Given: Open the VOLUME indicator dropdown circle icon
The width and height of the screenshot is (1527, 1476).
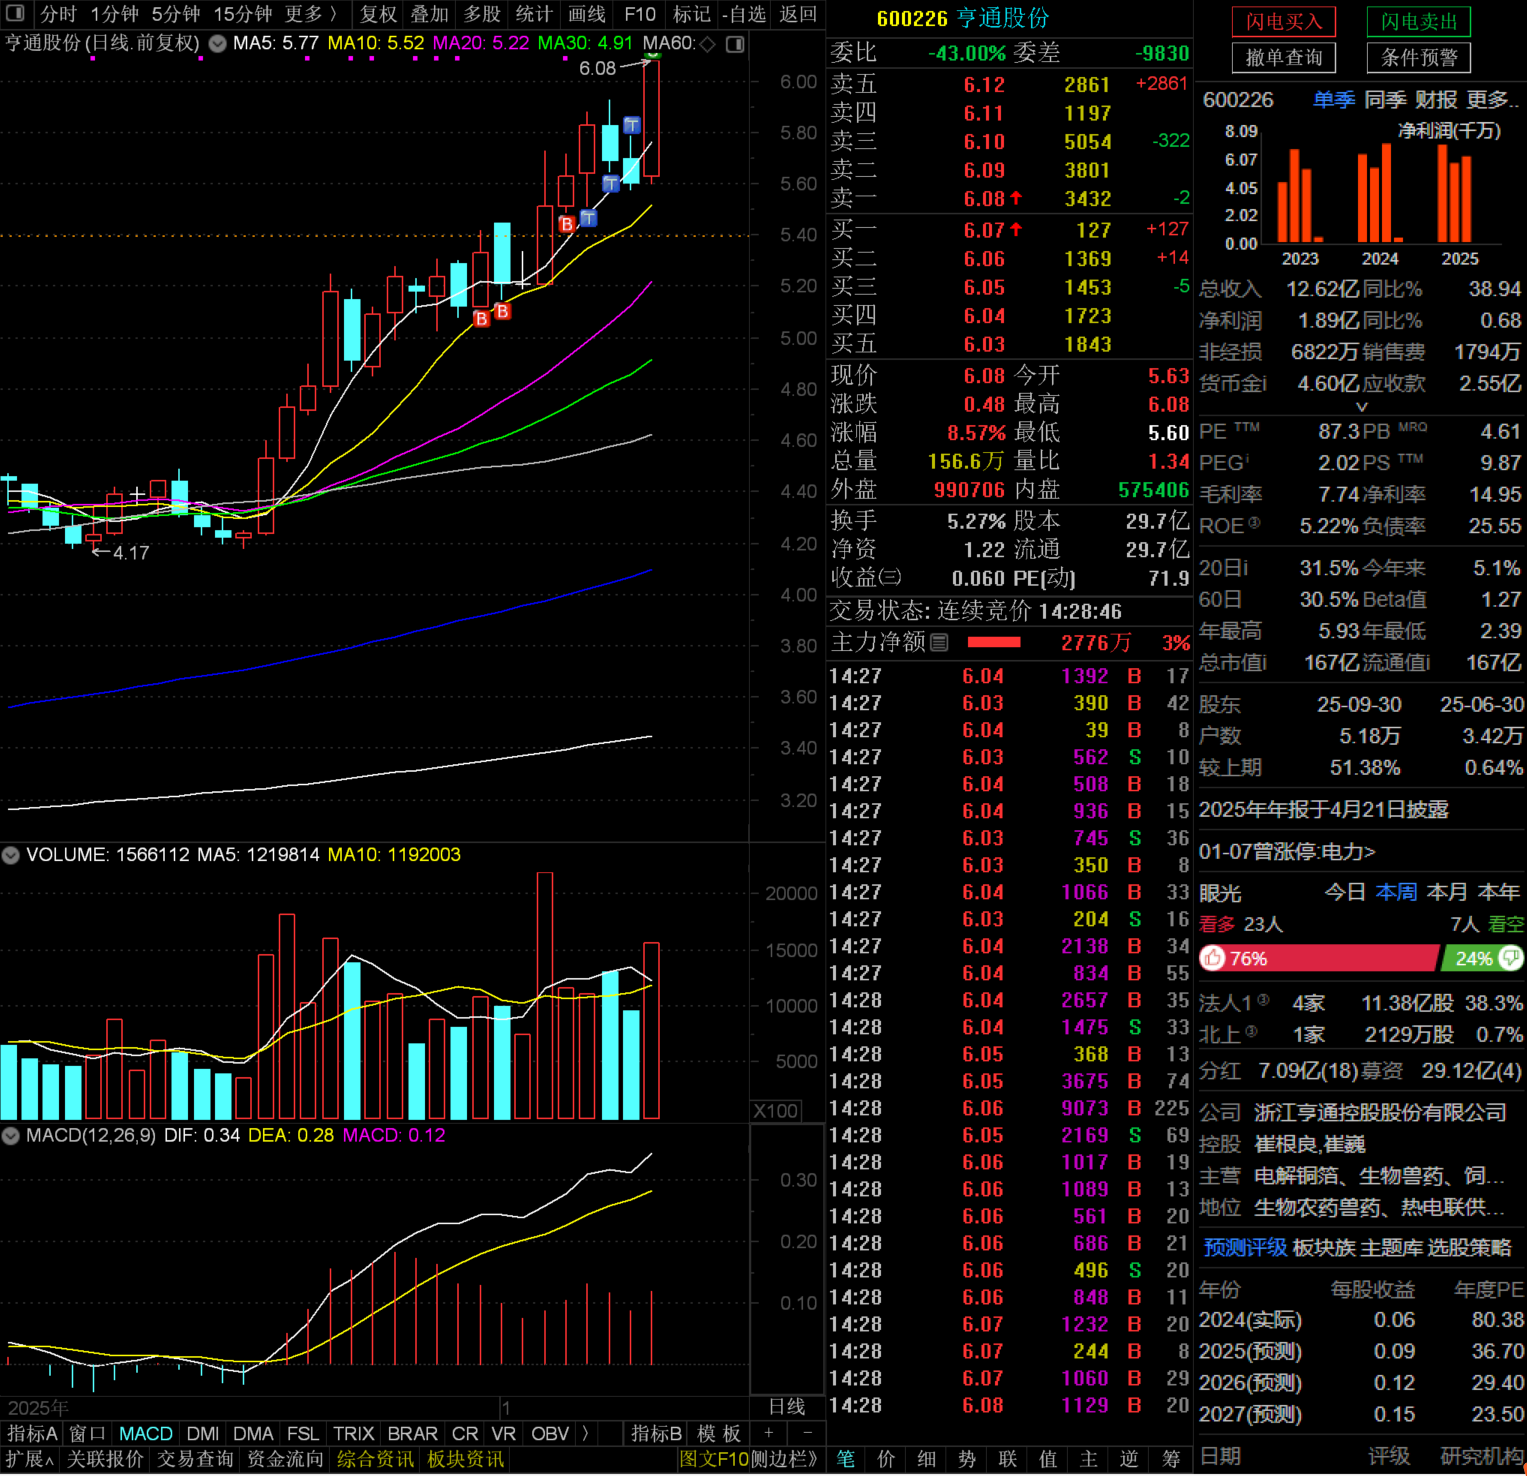Looking at the screenshot, I should 11,855.
